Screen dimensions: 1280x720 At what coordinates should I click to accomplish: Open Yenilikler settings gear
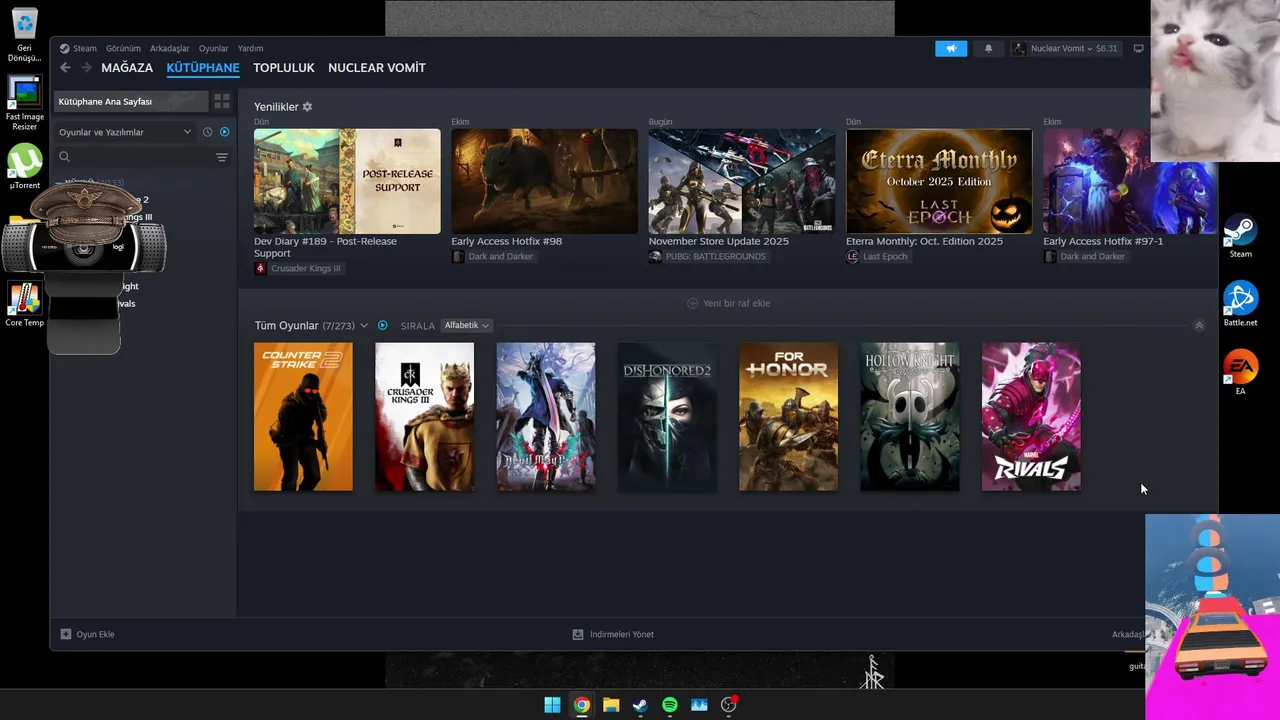tap(307, 107)
